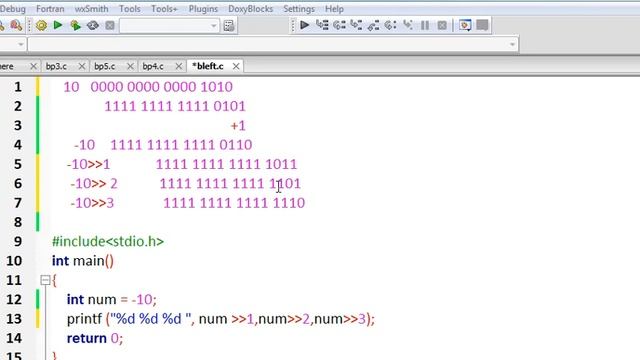
Task: Switch to the bp5.c tab
Action: pos(105,66)
